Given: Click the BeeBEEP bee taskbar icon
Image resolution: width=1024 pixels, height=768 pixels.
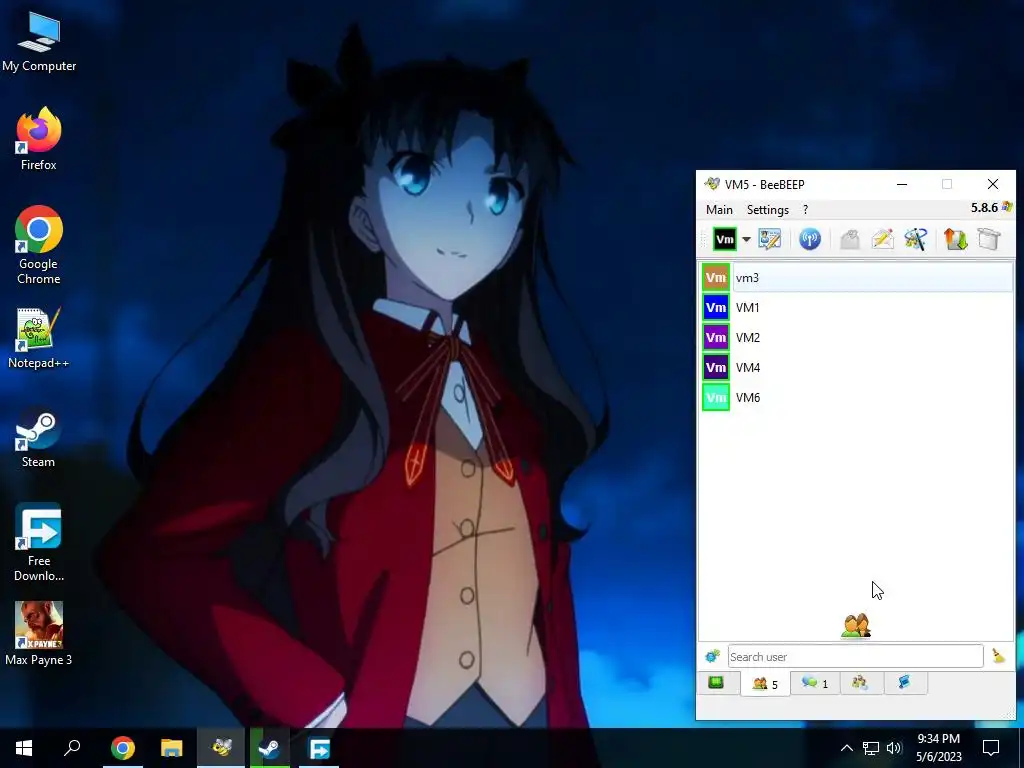Looking at the screenshot, I should [x=221, y=748].
